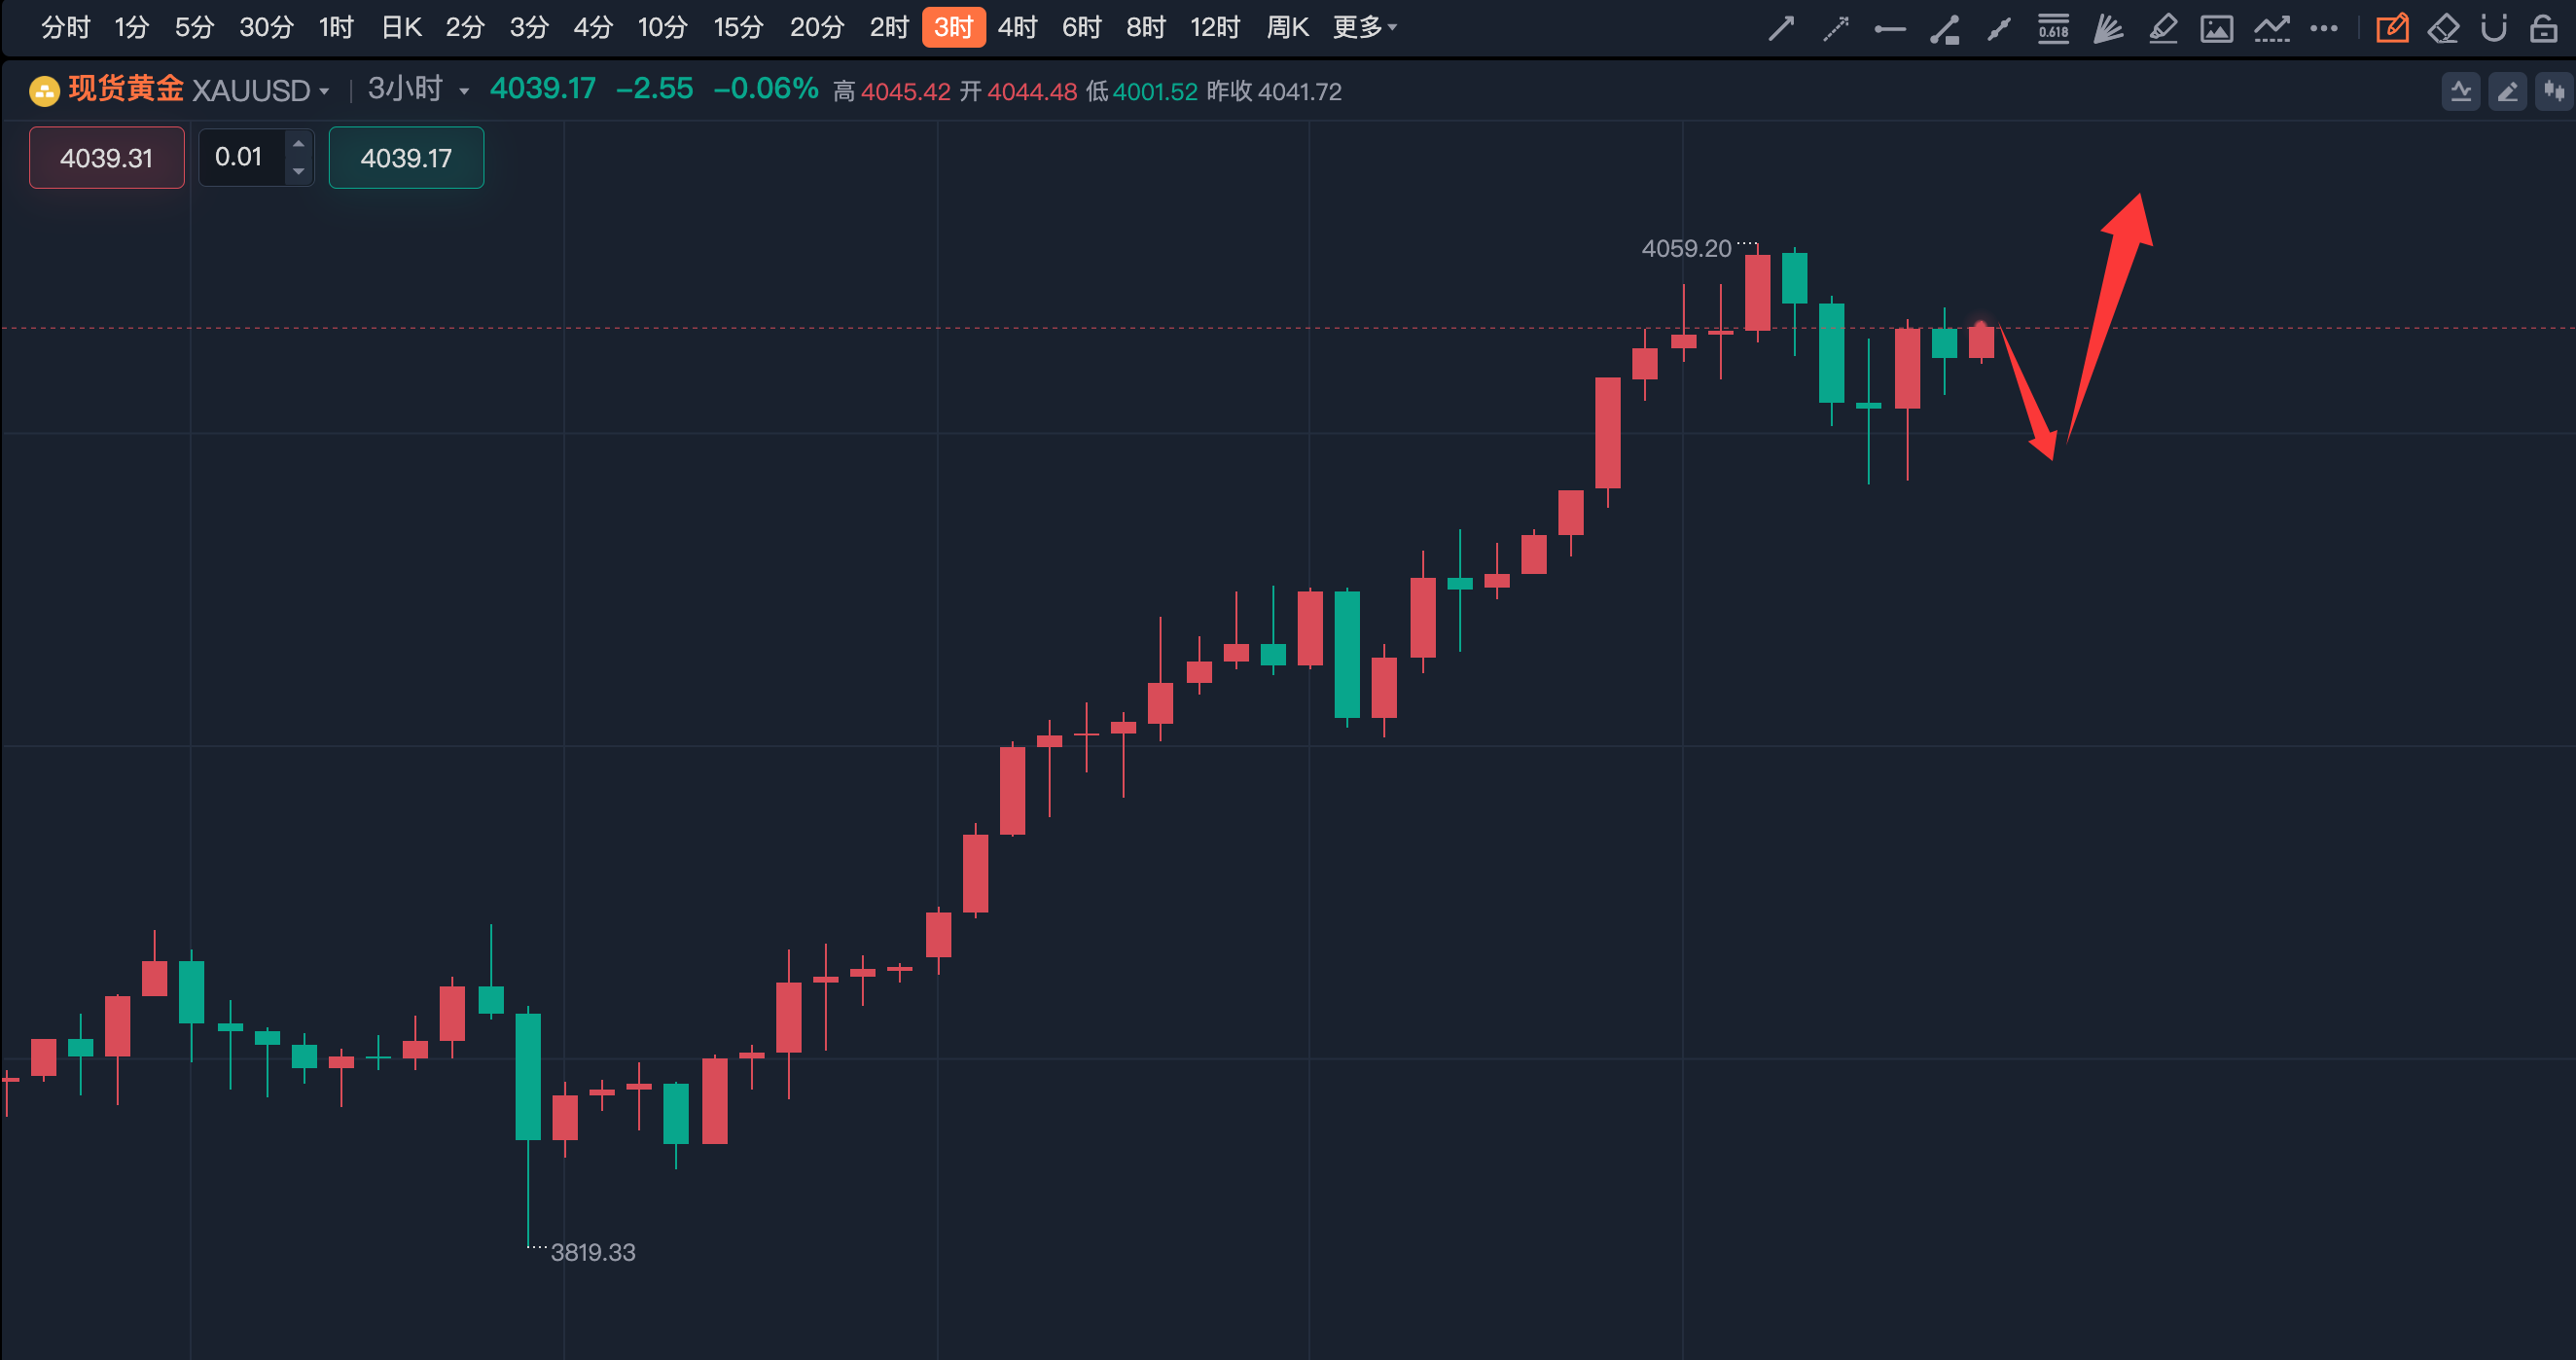Insert image with the picture tool

[x=2216, y=28]
